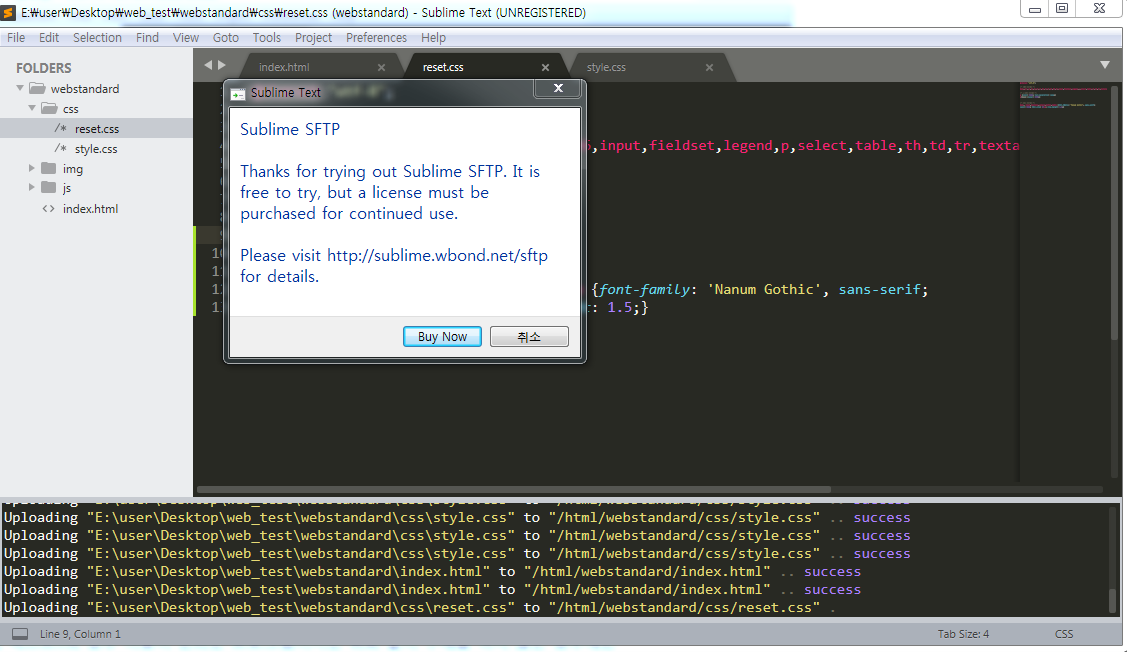Open the Selection menu

[97, 37]
